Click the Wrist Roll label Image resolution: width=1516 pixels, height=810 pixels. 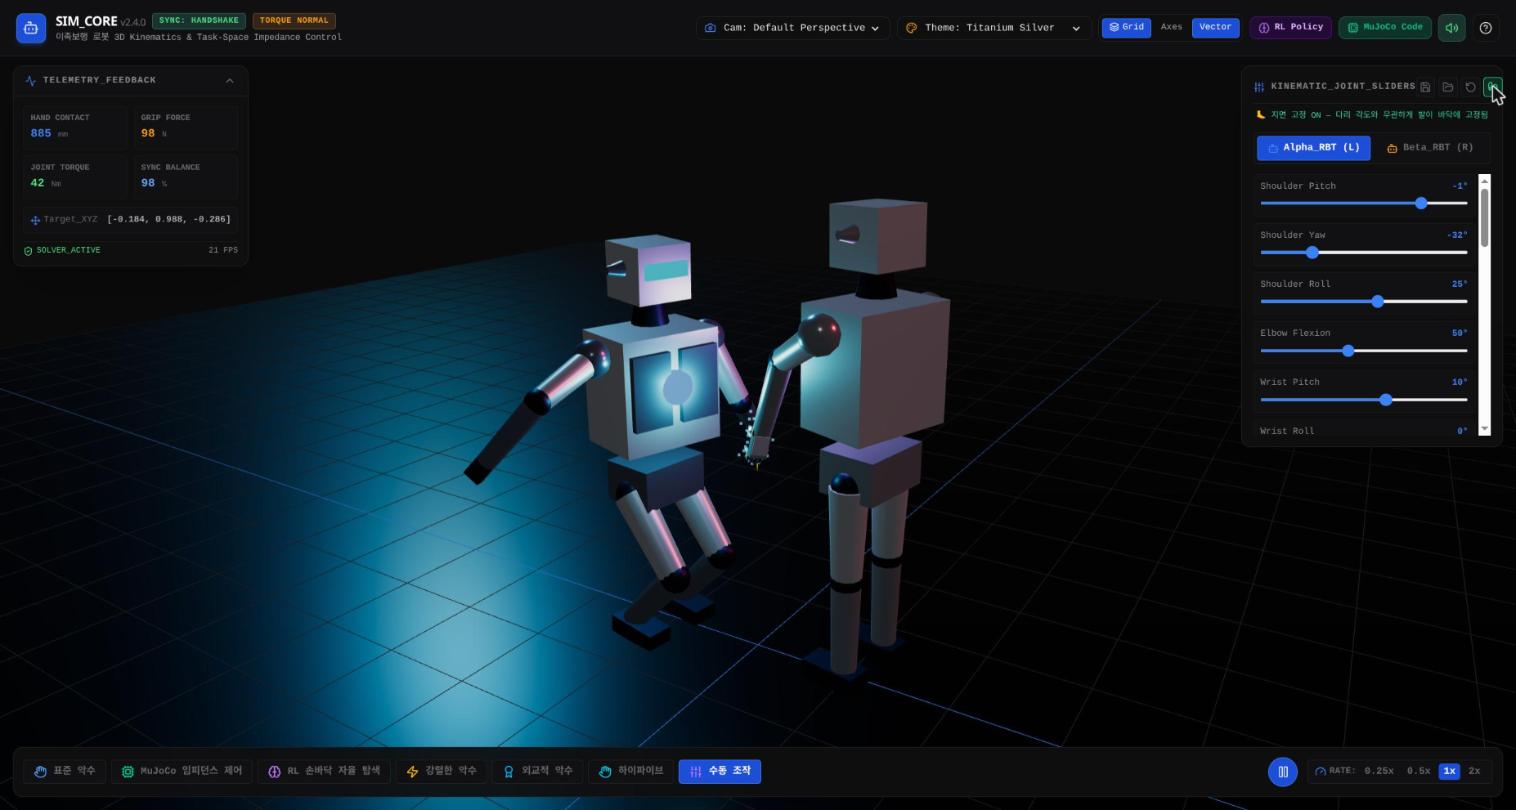(x=1287, y=431)
